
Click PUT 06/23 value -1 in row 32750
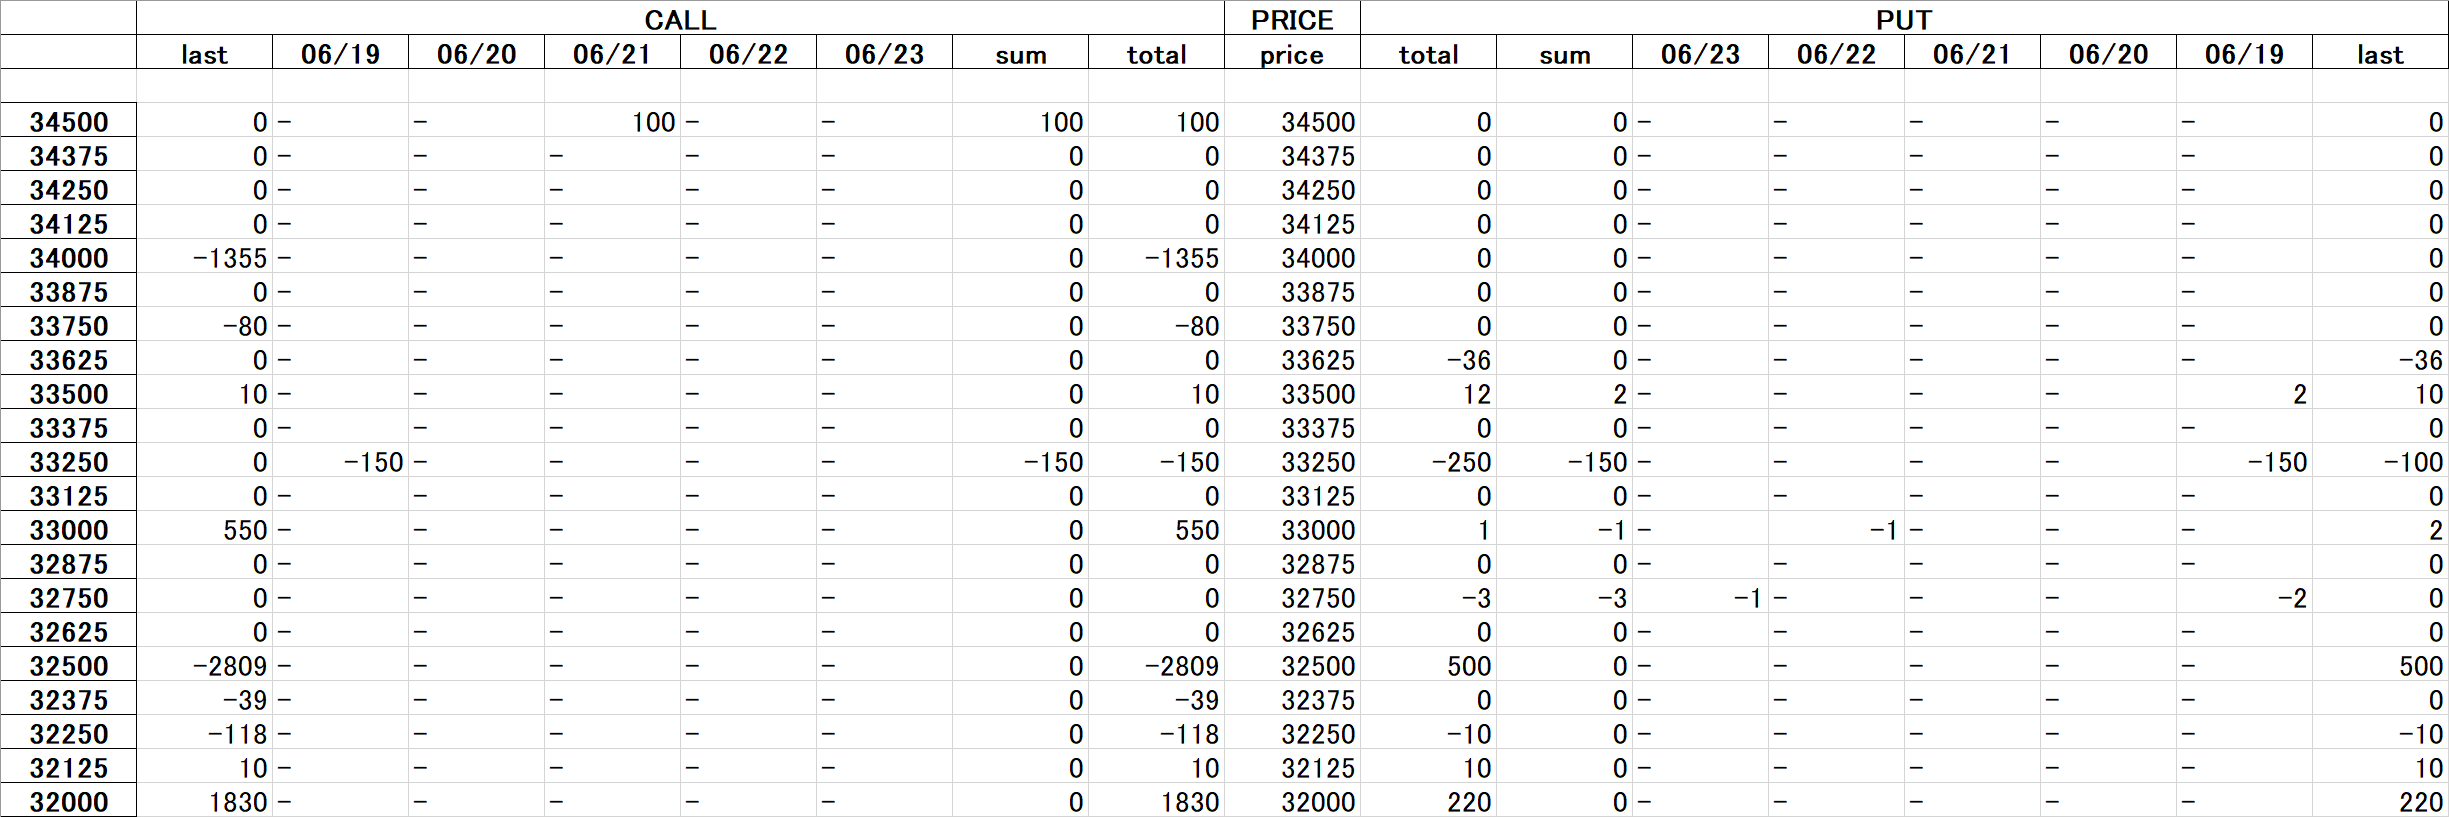[x=1700, y=598]
